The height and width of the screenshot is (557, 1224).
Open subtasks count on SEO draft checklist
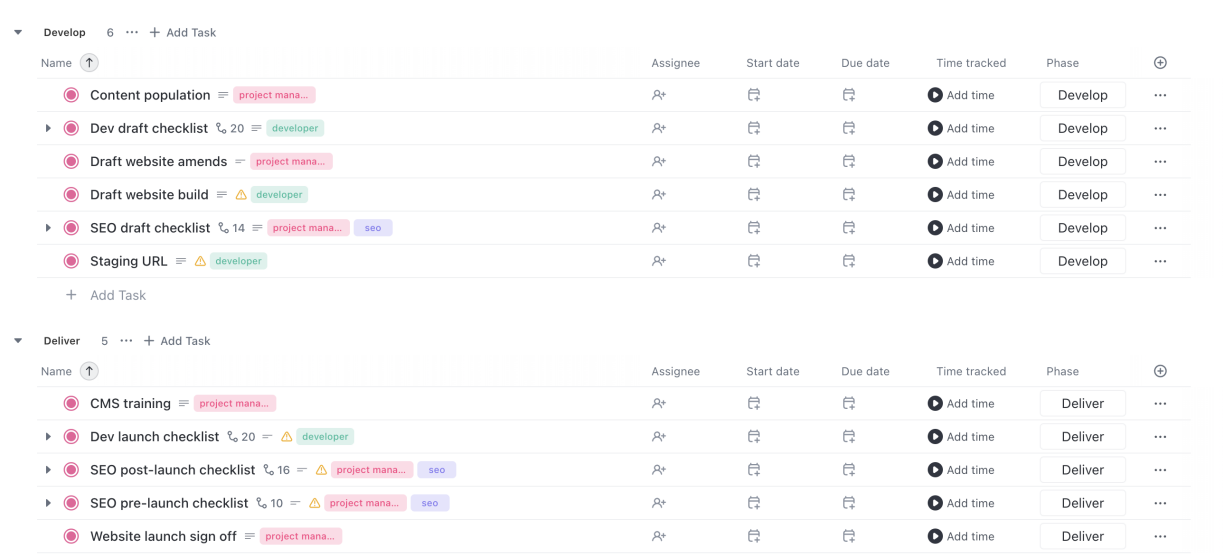pyautogui.click(x=231, y=228)
